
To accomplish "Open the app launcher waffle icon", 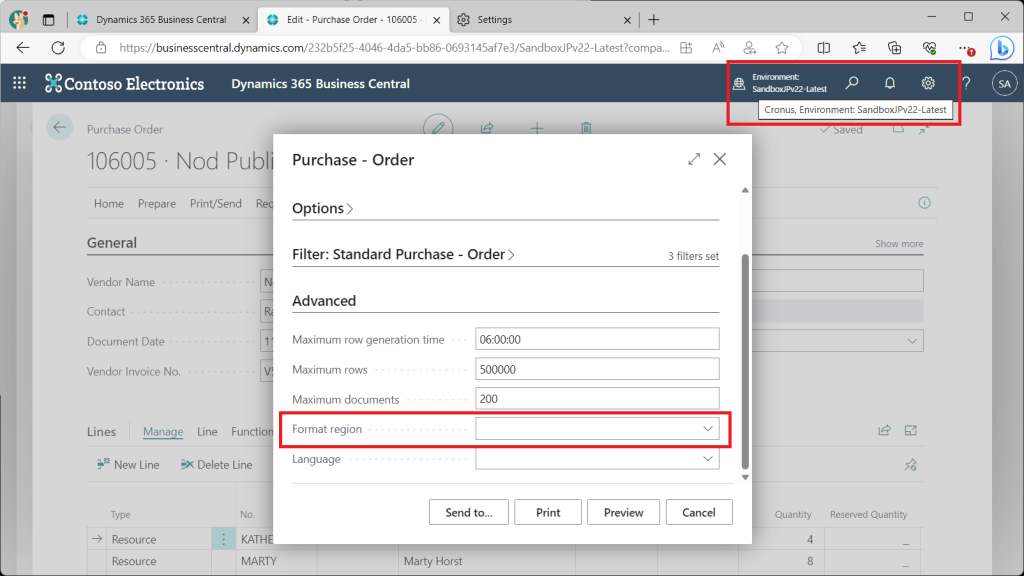I will pyautogui.click(x=20, y=83).
